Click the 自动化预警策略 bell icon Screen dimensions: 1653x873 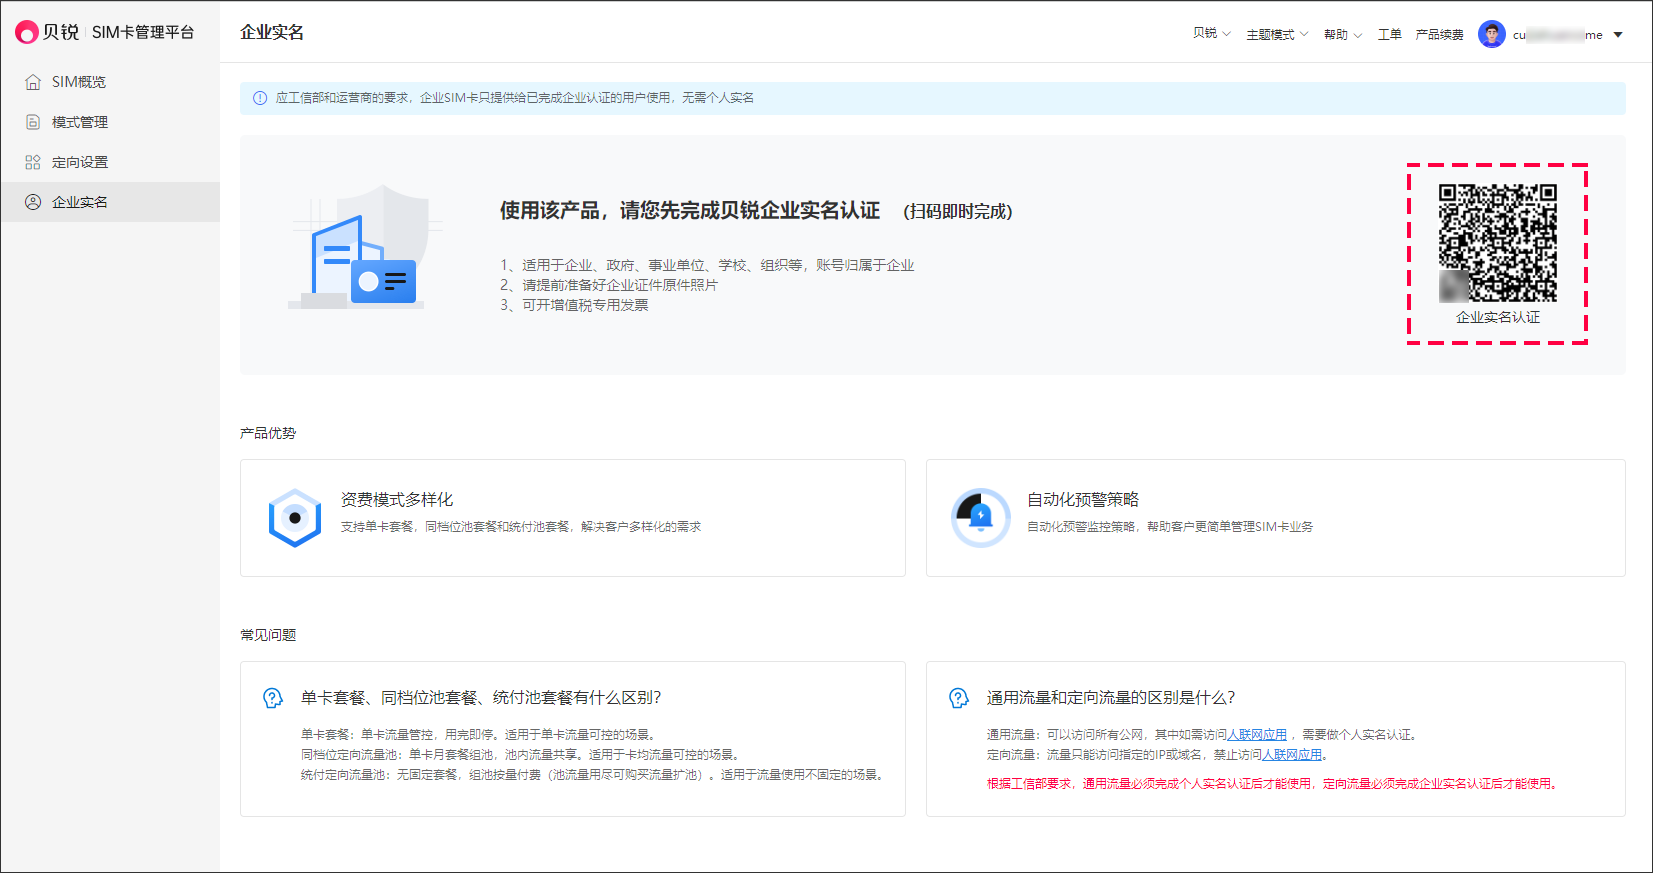980,517
